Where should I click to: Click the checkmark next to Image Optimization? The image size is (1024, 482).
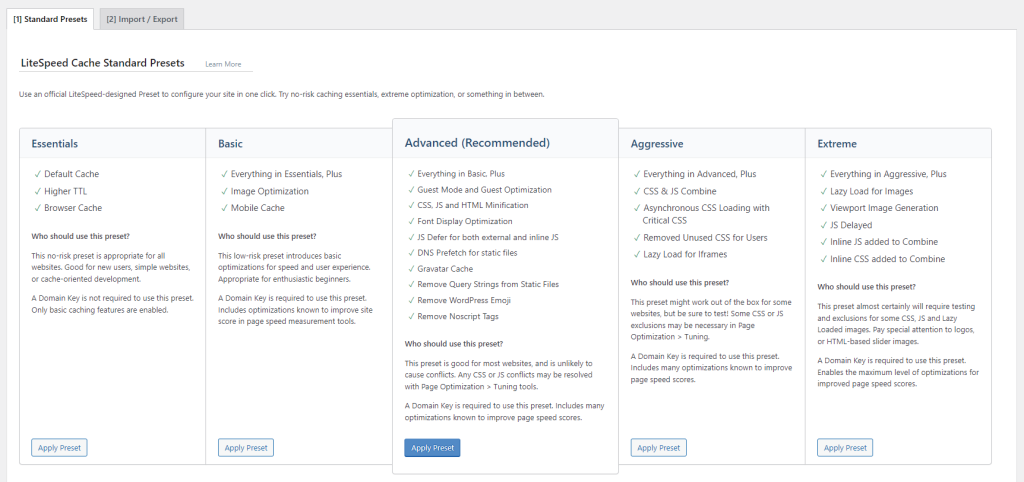point(222,191)
